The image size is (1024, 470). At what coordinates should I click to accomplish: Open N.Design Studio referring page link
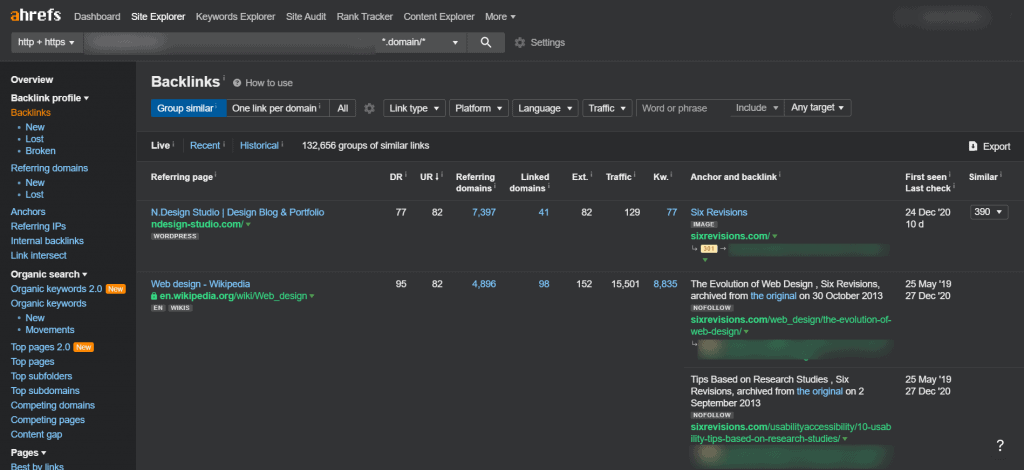[x=237, y=212]
